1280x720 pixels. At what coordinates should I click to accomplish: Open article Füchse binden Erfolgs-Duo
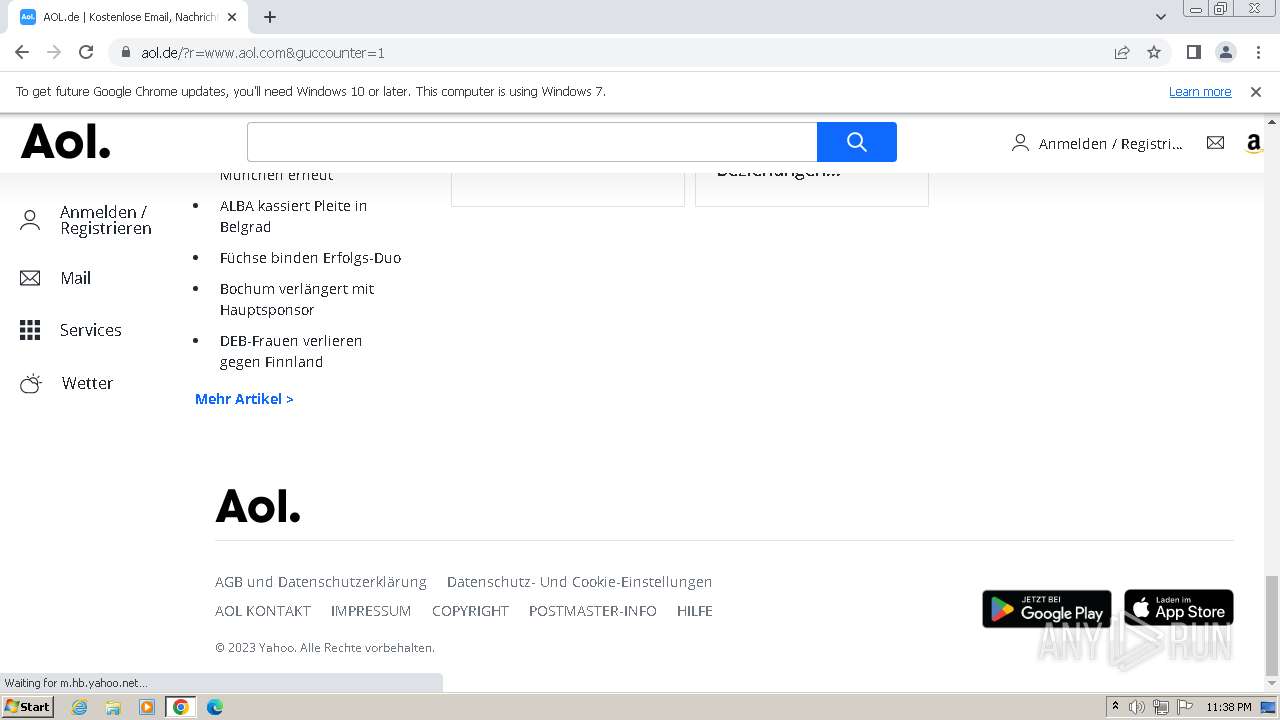click(x=310, y=257)
